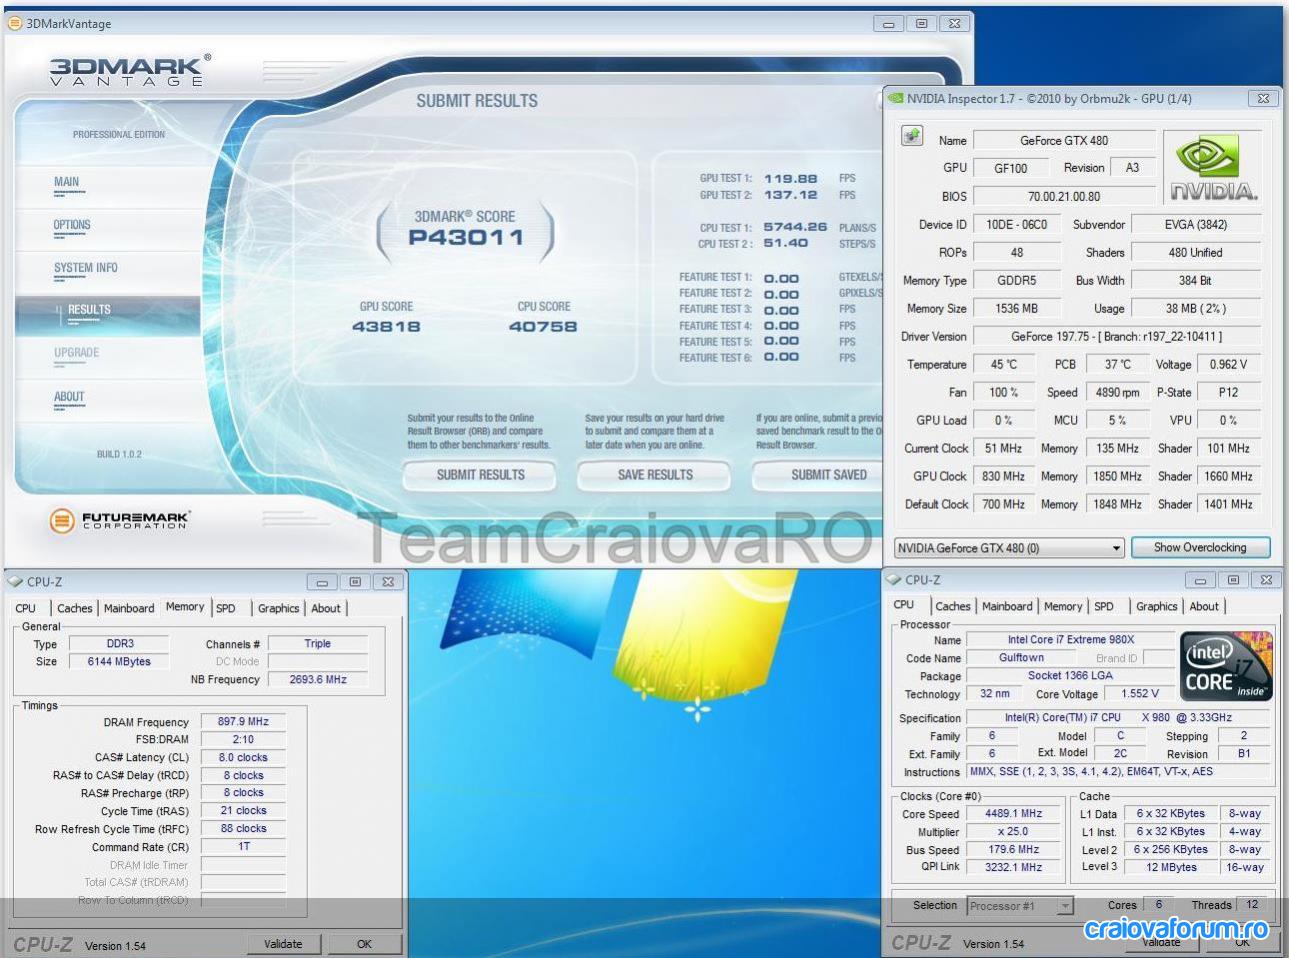Click the Intel Core i7 logo badge
Screen dimensions: 1289x958
pos(1226,665)
